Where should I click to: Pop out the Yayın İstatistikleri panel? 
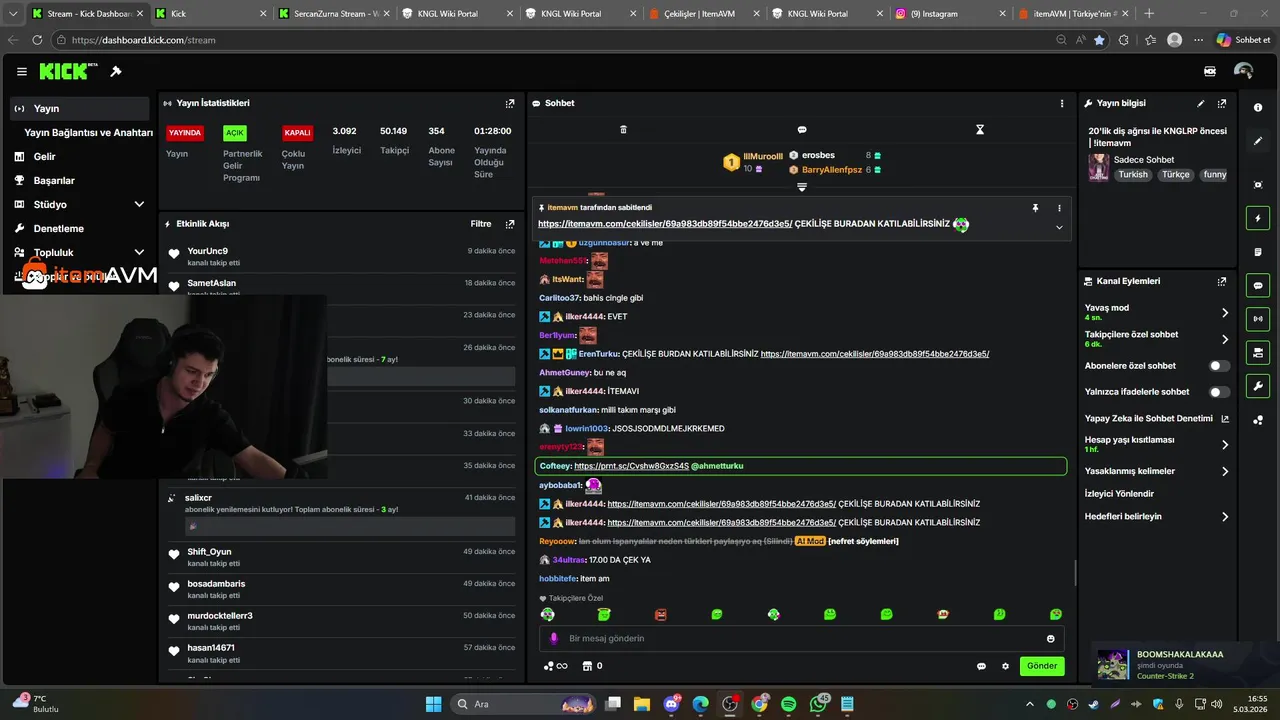coord(510,103)
